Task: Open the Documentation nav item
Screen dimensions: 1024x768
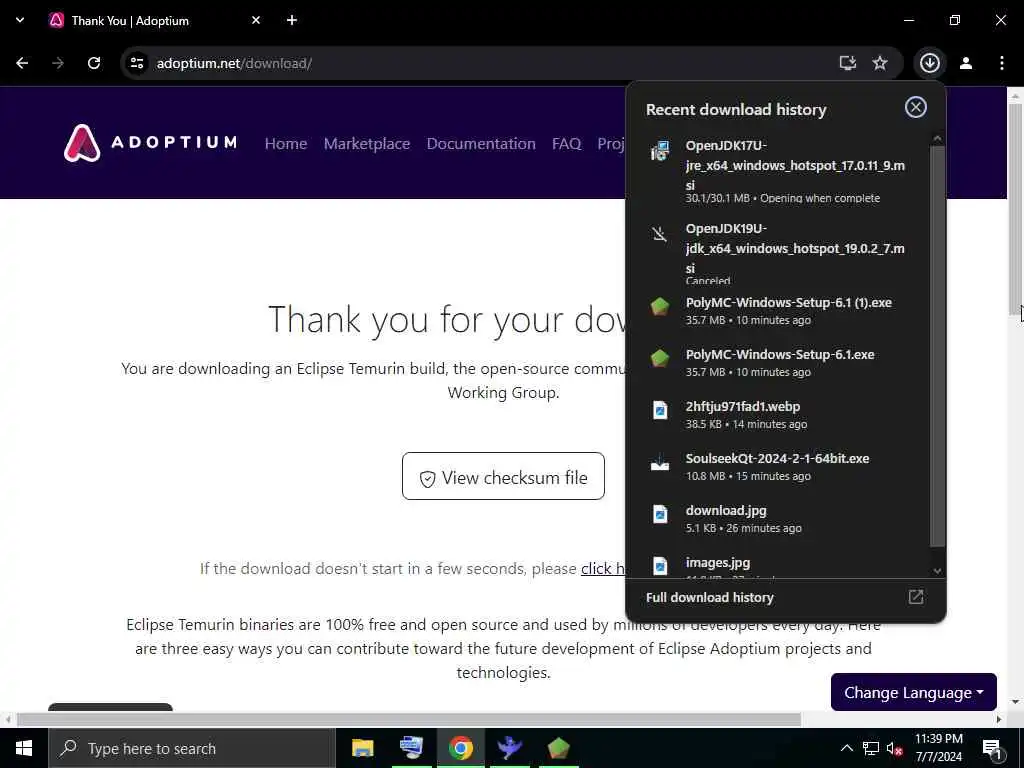Action: pyautogui.click(x=481, y=144)
